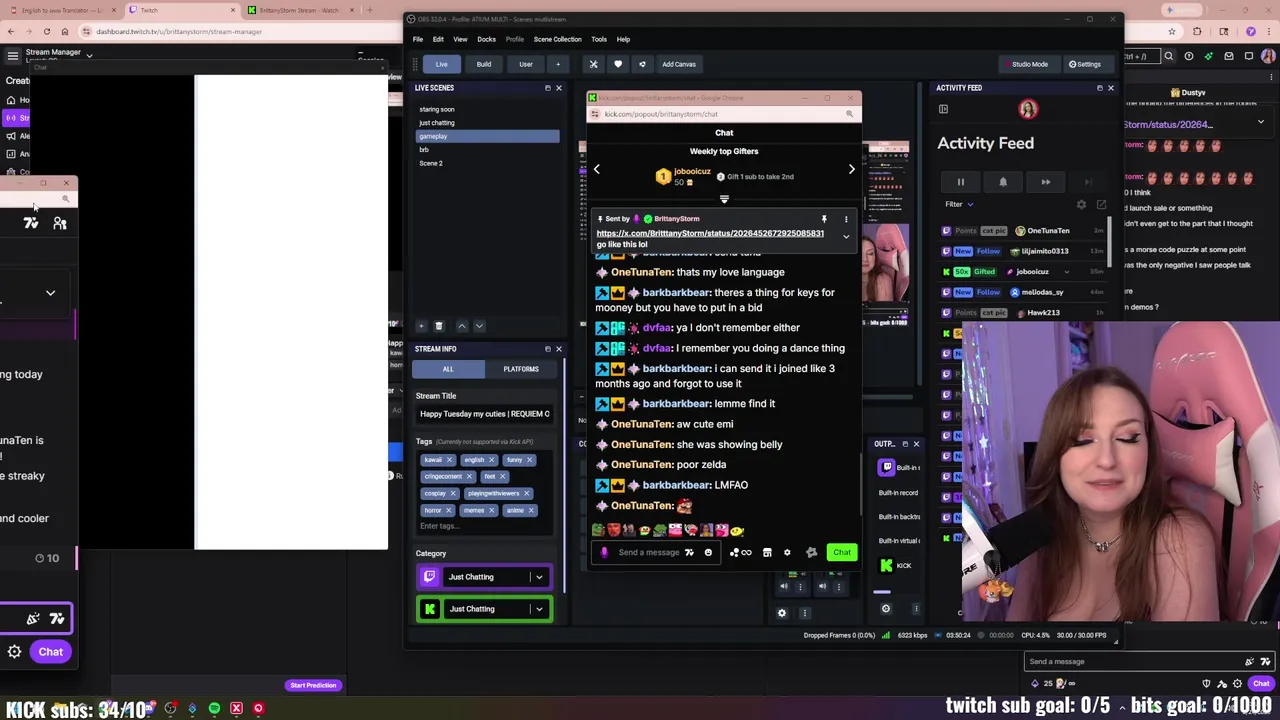Pause the Activity Feed
The image size is (1280, 720).
(960, 182)
